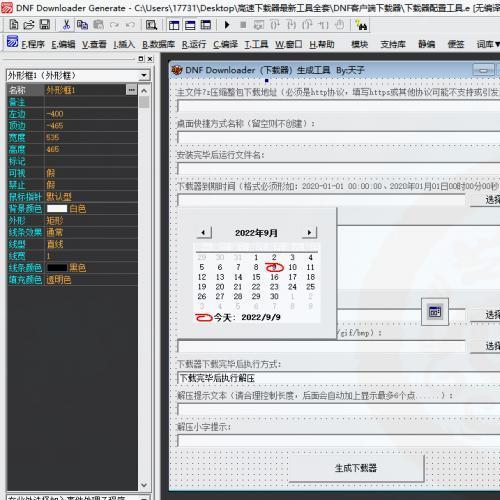Open the R.运行 menu
Image resolution: width=500 pixels, height=500 pixels.
coord(194,44)
